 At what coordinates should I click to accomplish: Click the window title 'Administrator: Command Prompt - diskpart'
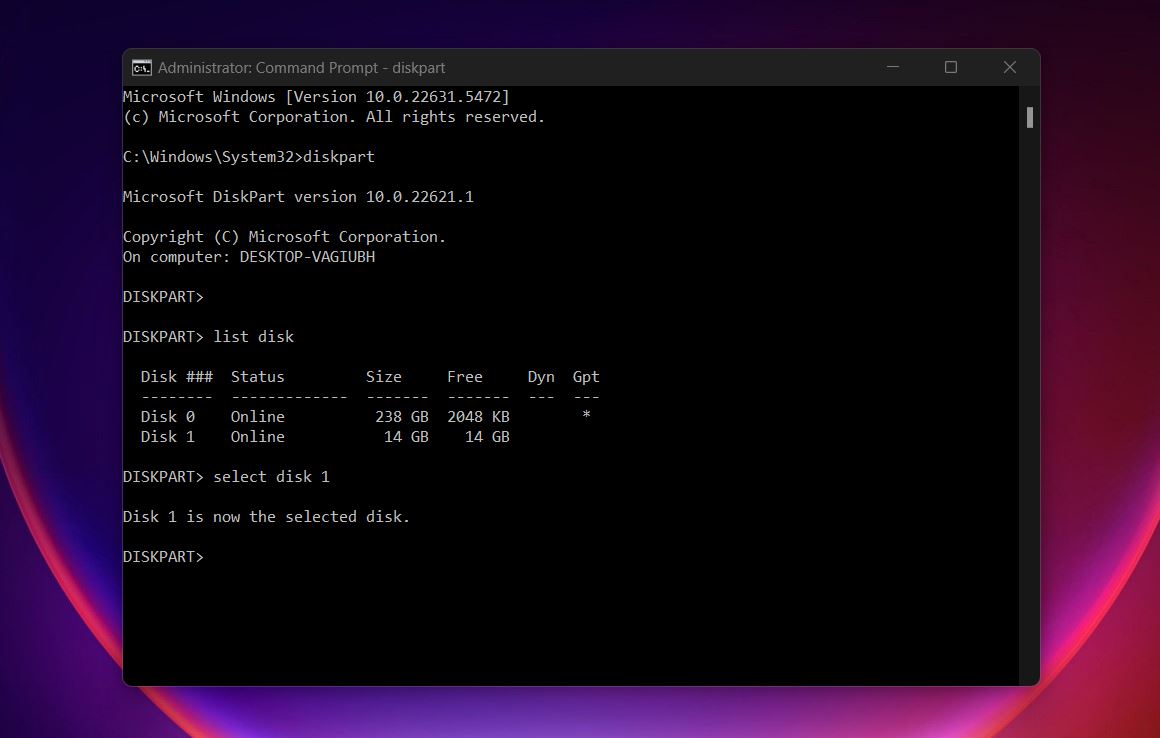[301, 68]
